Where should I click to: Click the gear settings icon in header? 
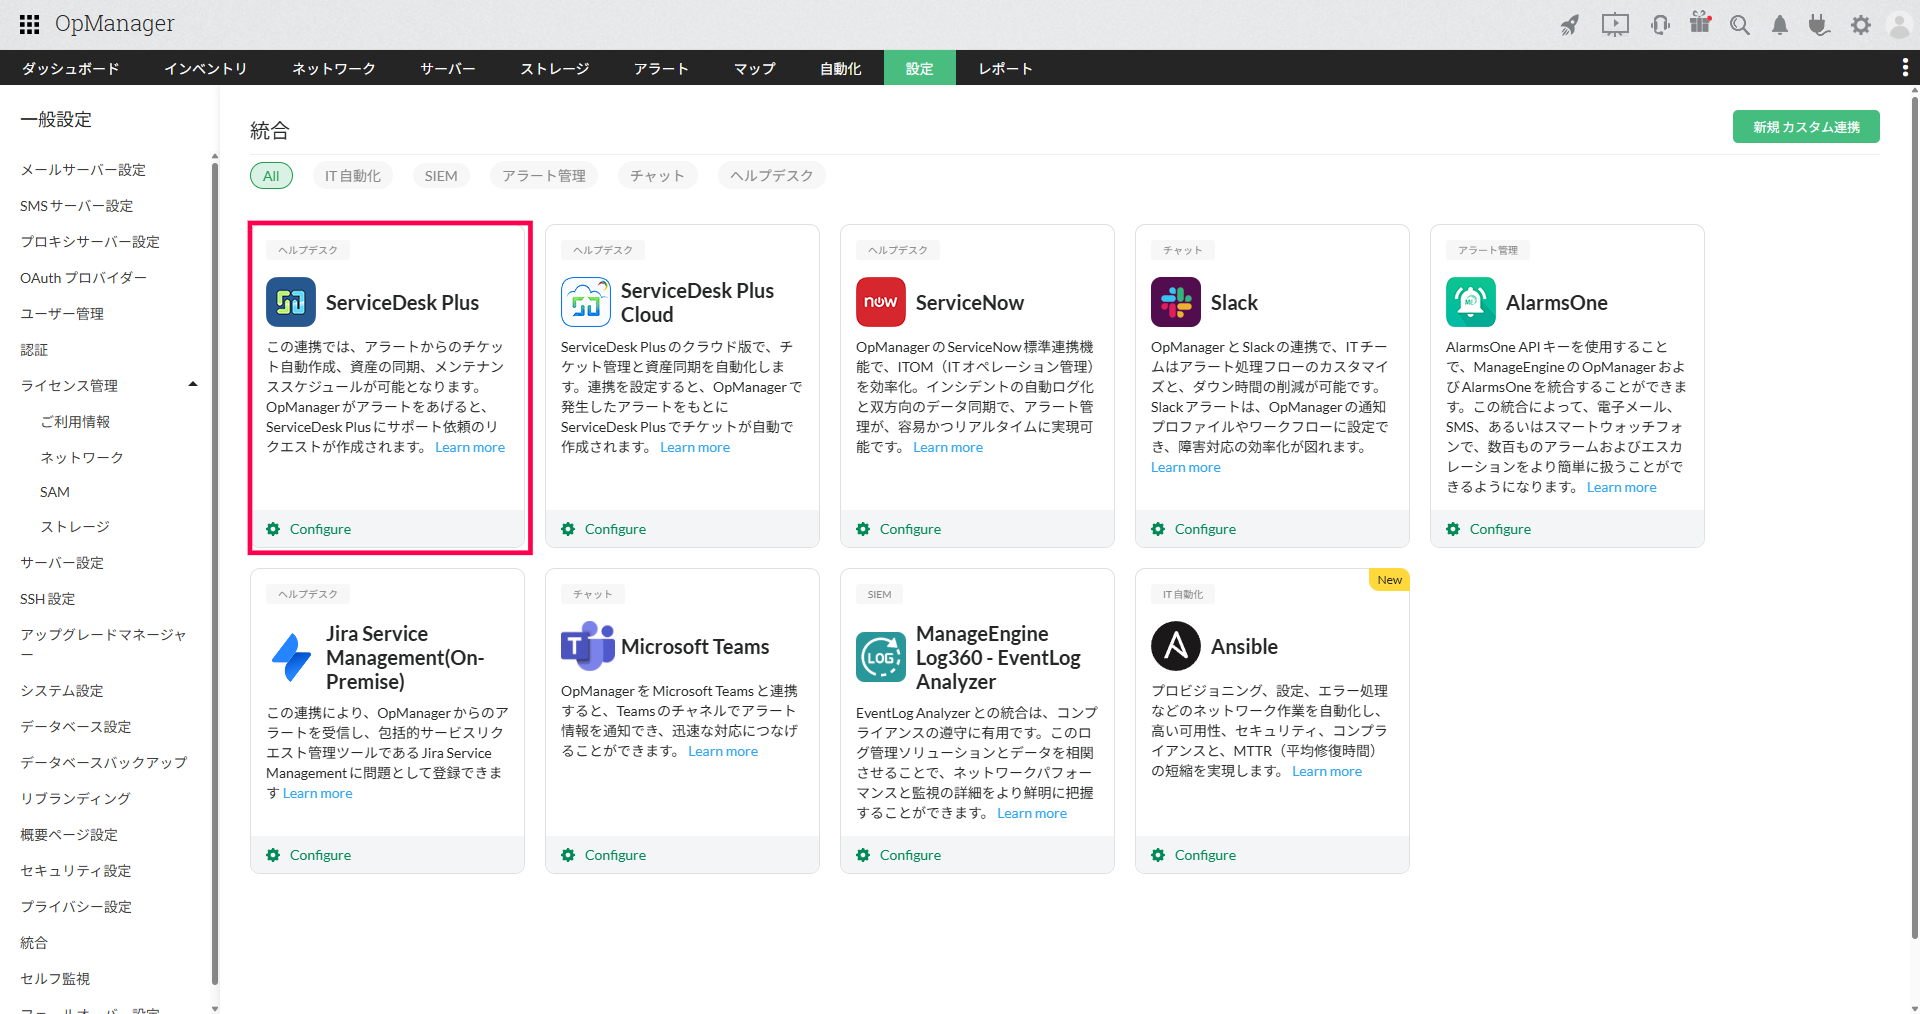point(1860,25)
